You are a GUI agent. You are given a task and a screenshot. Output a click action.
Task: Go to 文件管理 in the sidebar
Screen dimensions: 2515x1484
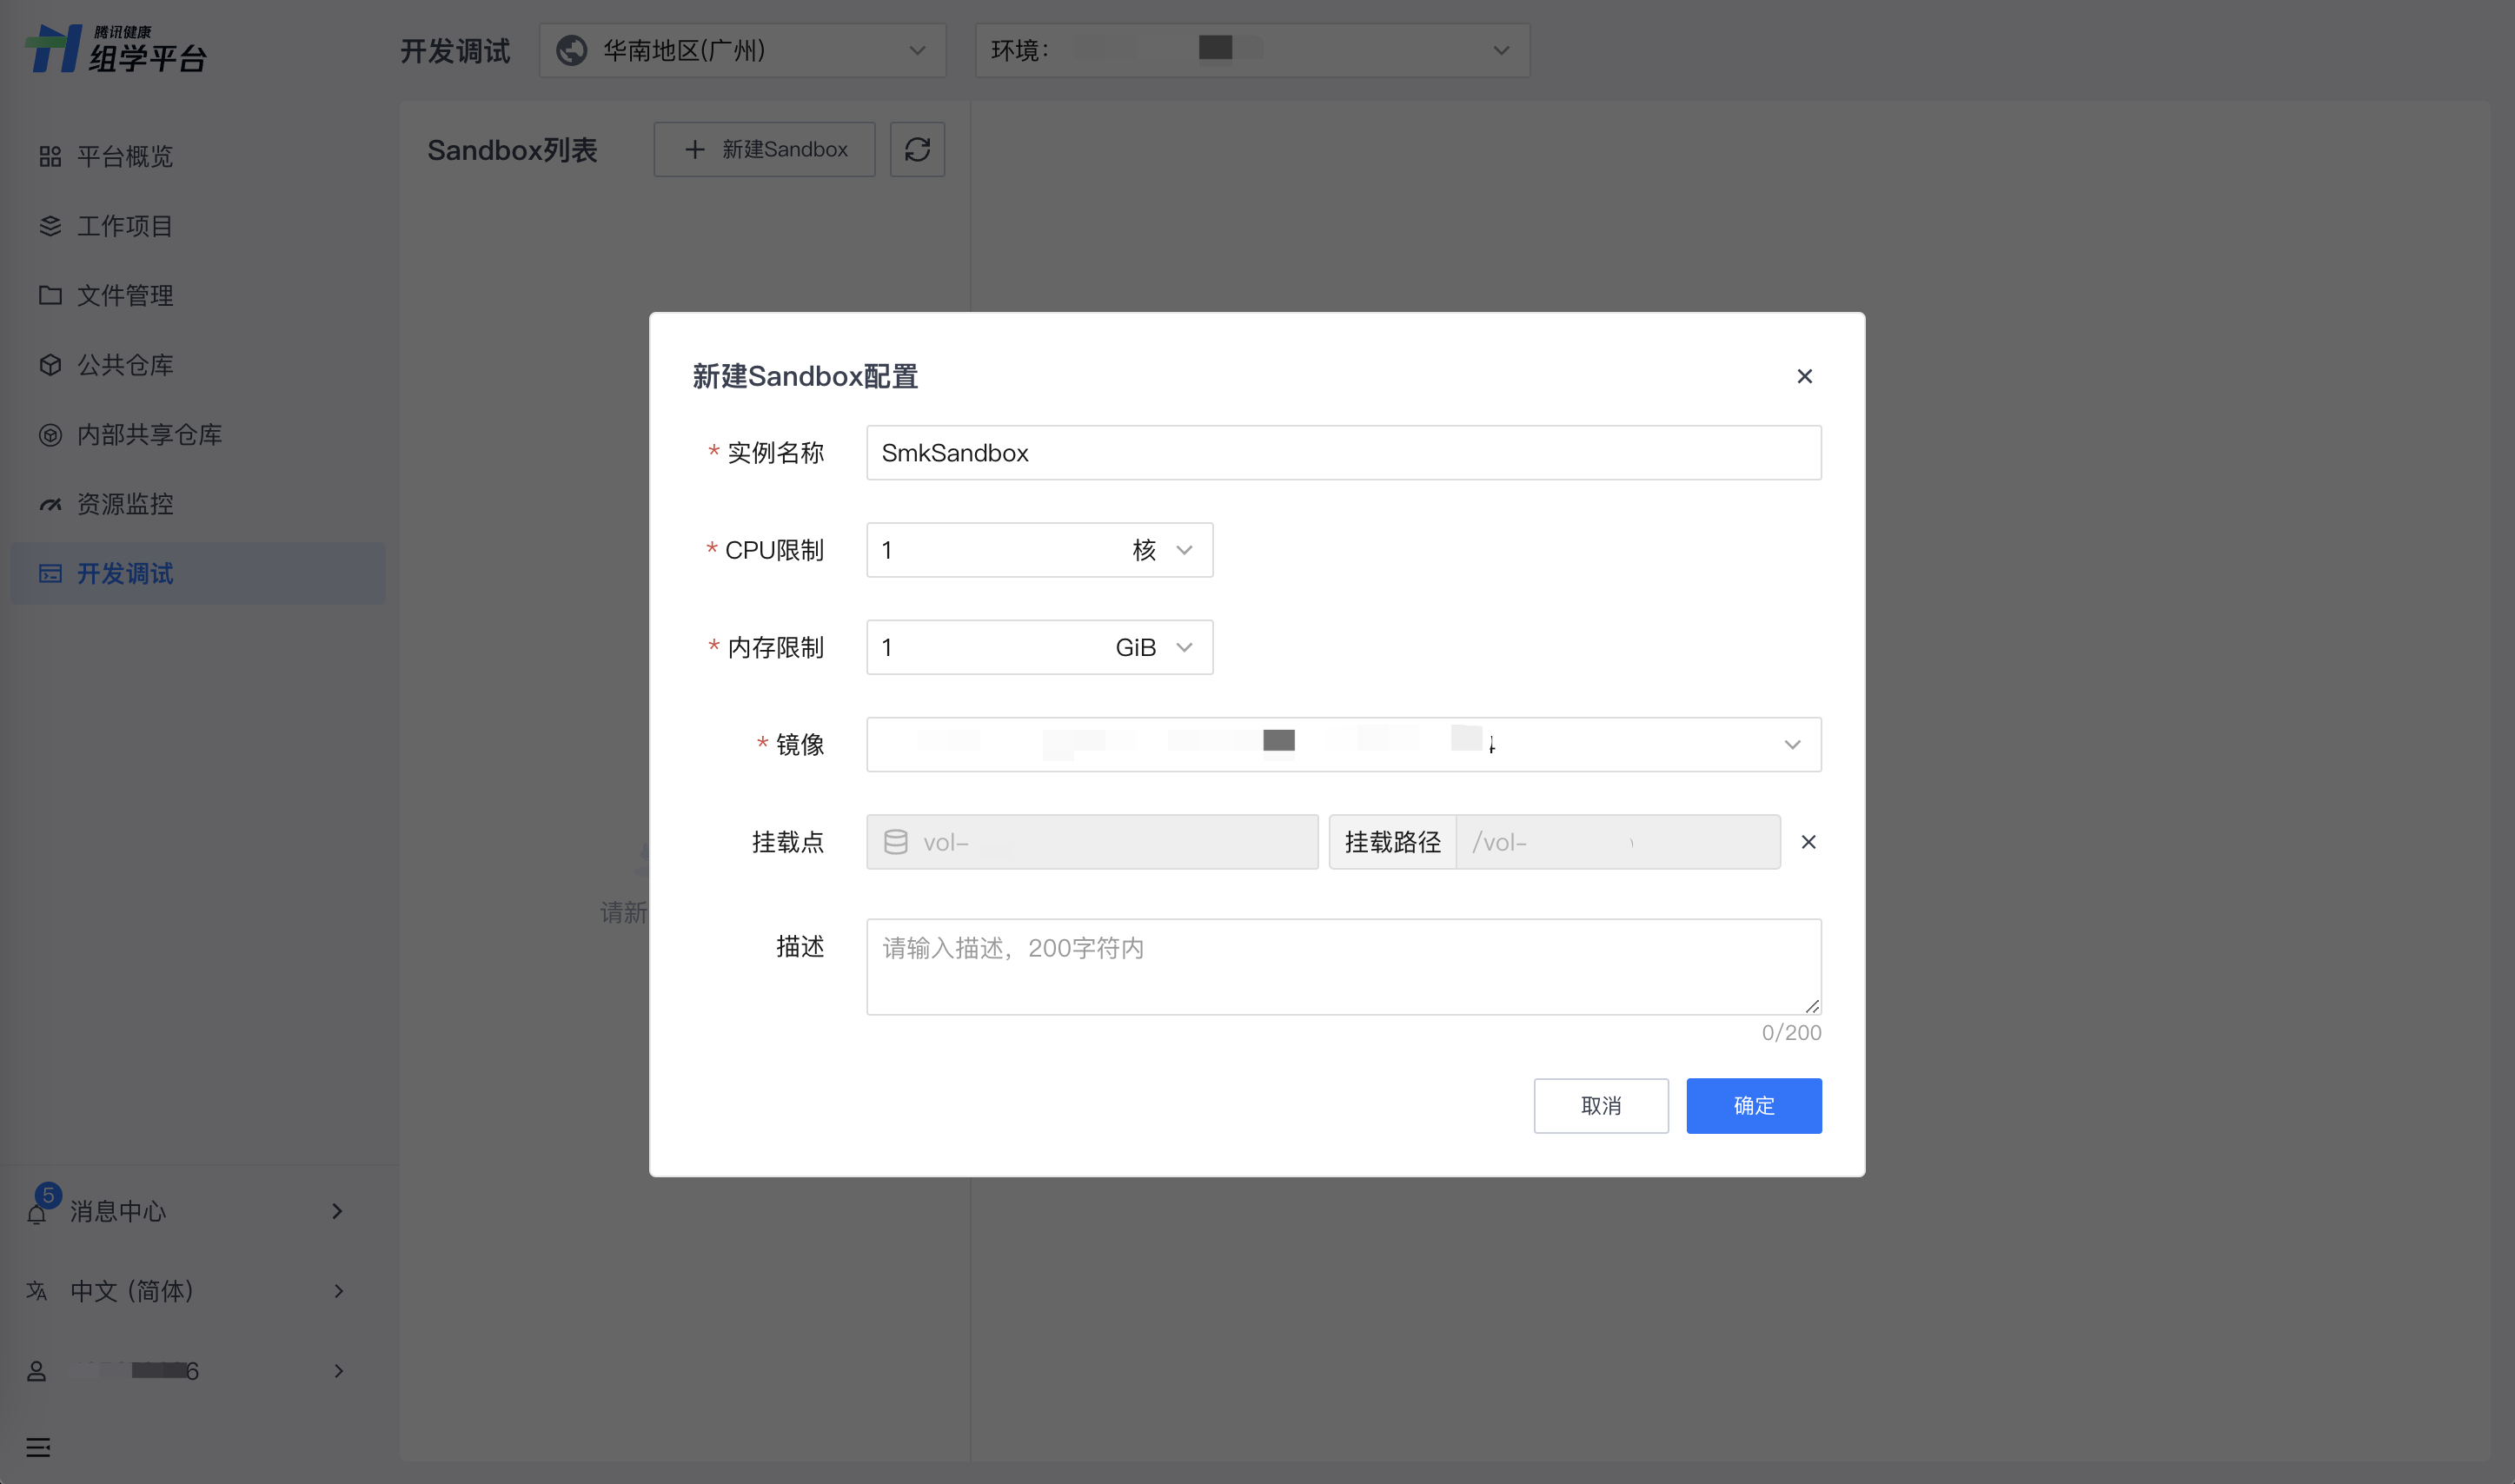pos(125,296)
